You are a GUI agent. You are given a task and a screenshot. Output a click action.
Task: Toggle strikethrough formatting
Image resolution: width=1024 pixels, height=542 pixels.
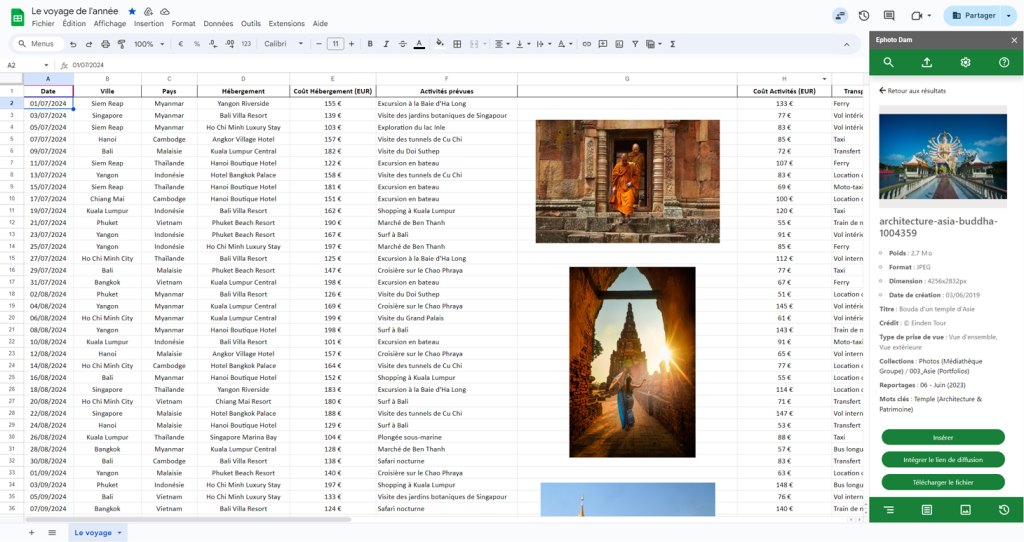402,44
